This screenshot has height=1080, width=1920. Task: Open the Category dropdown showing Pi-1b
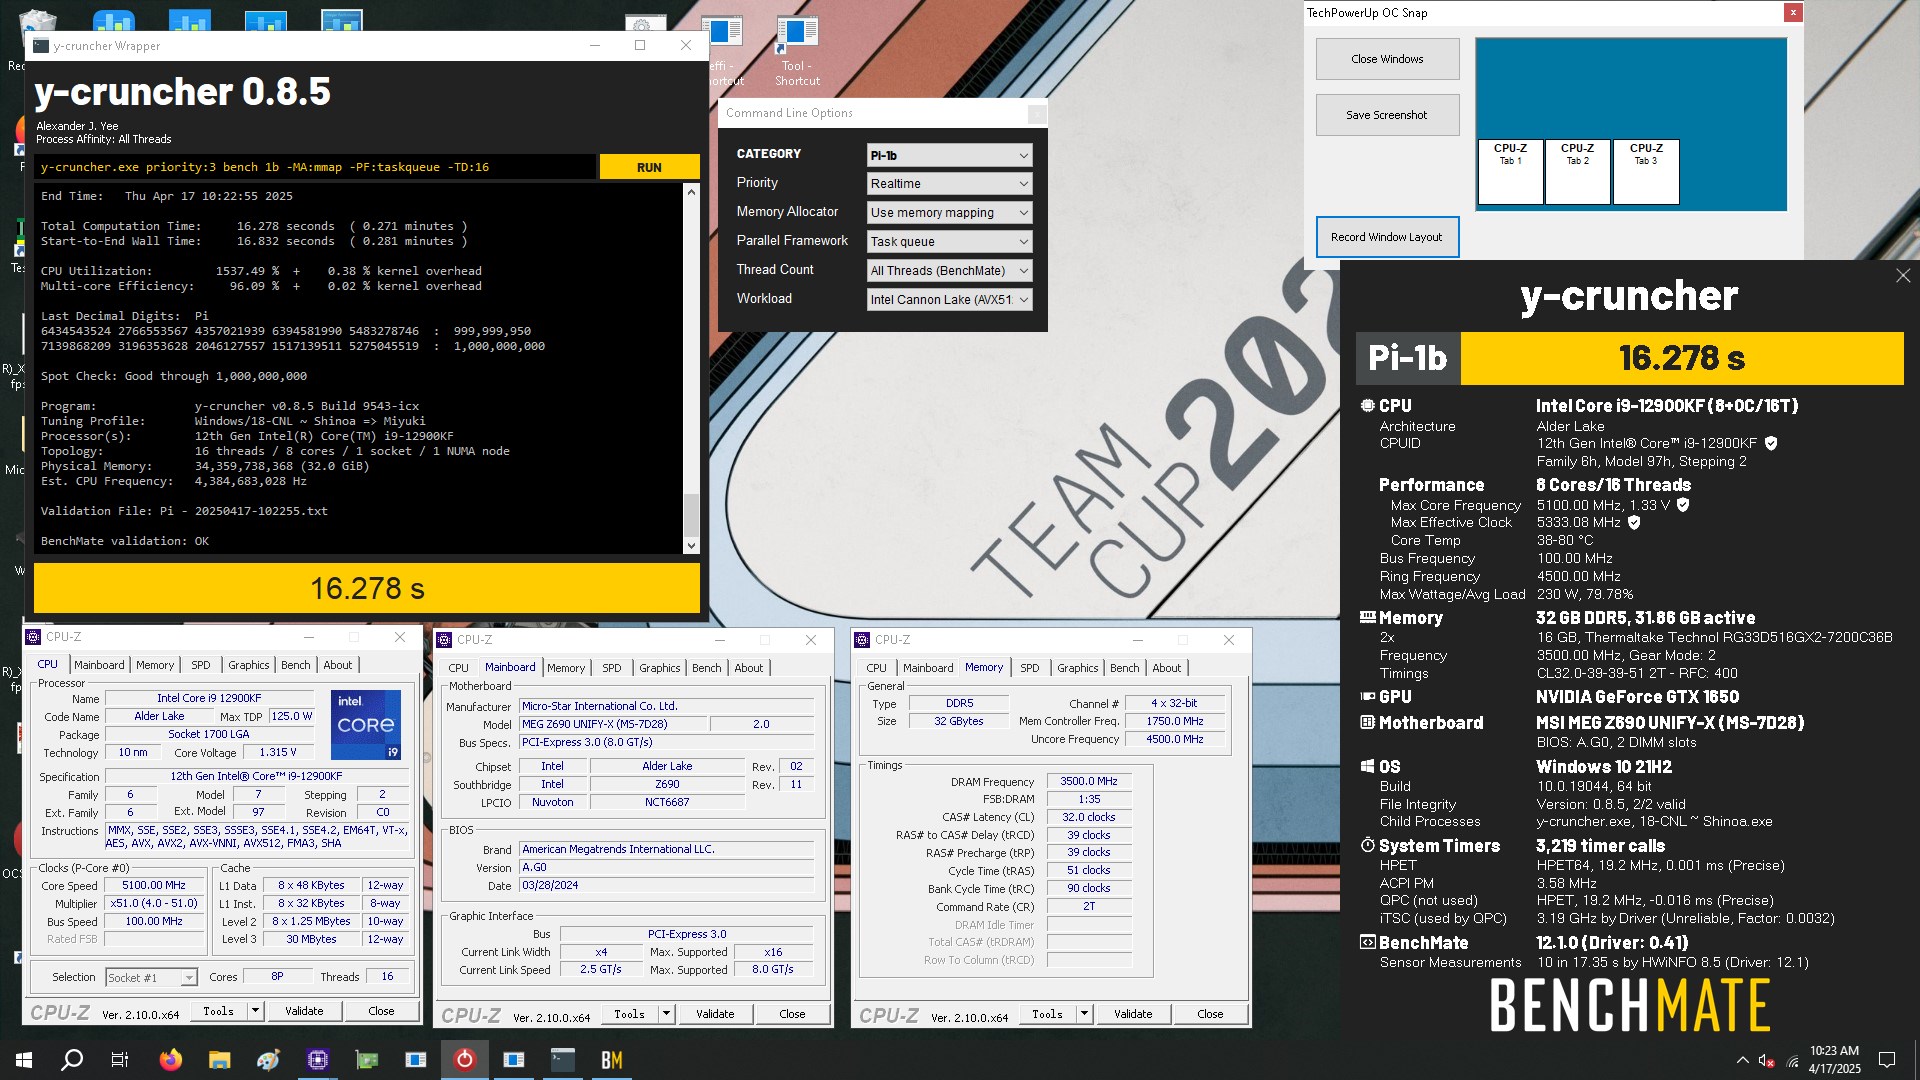pos(949,155)
